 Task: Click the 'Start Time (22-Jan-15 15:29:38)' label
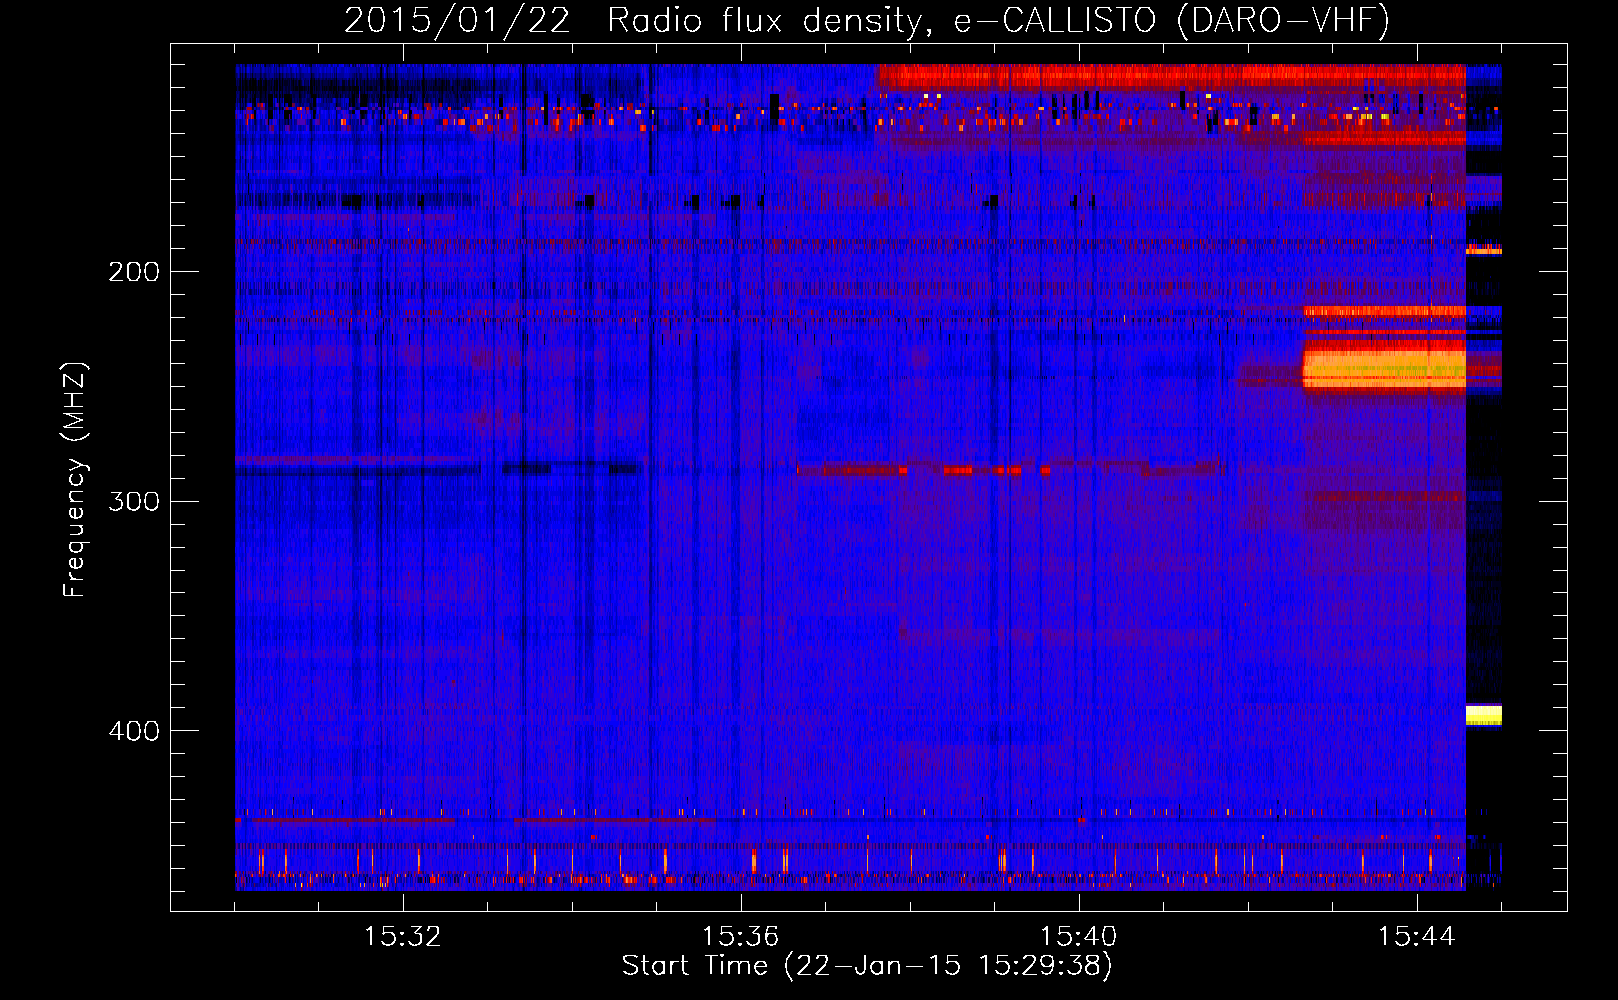[867, 966]
